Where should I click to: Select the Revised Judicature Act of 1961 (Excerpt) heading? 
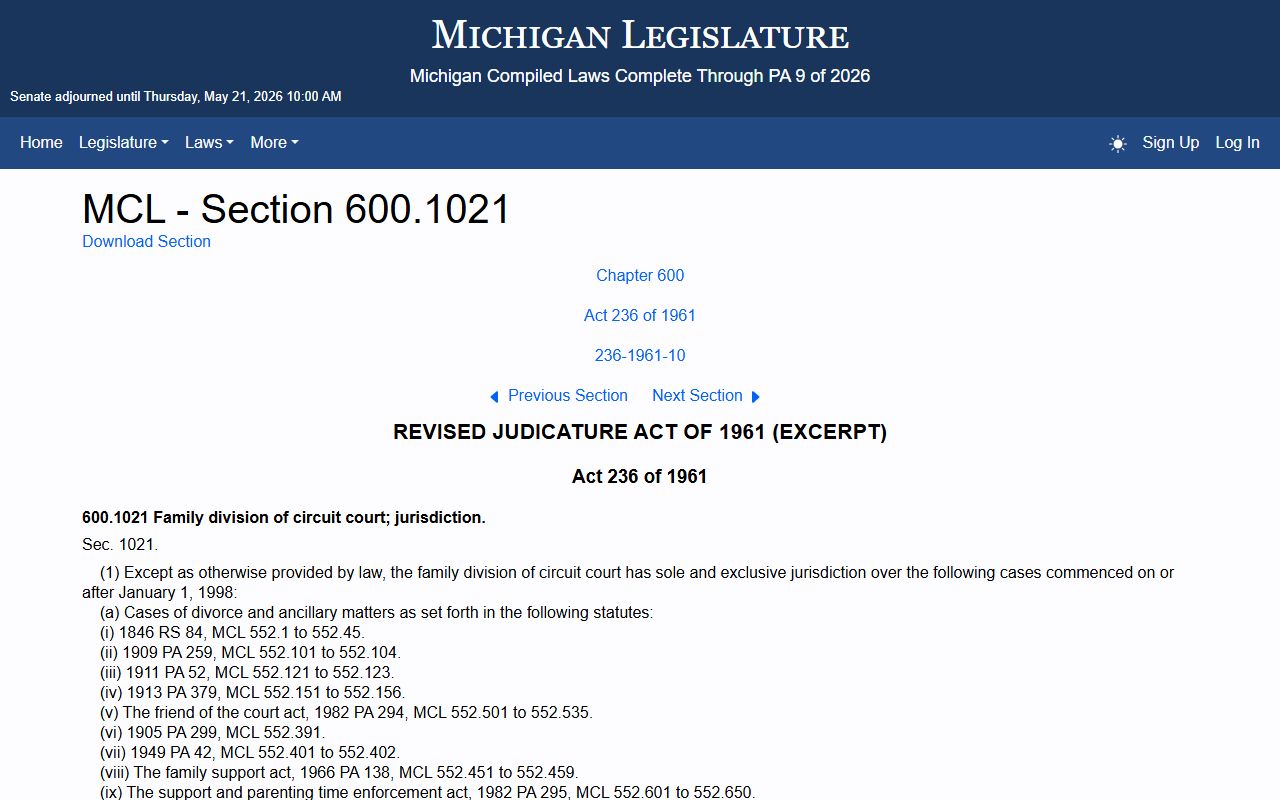[640, 432]
